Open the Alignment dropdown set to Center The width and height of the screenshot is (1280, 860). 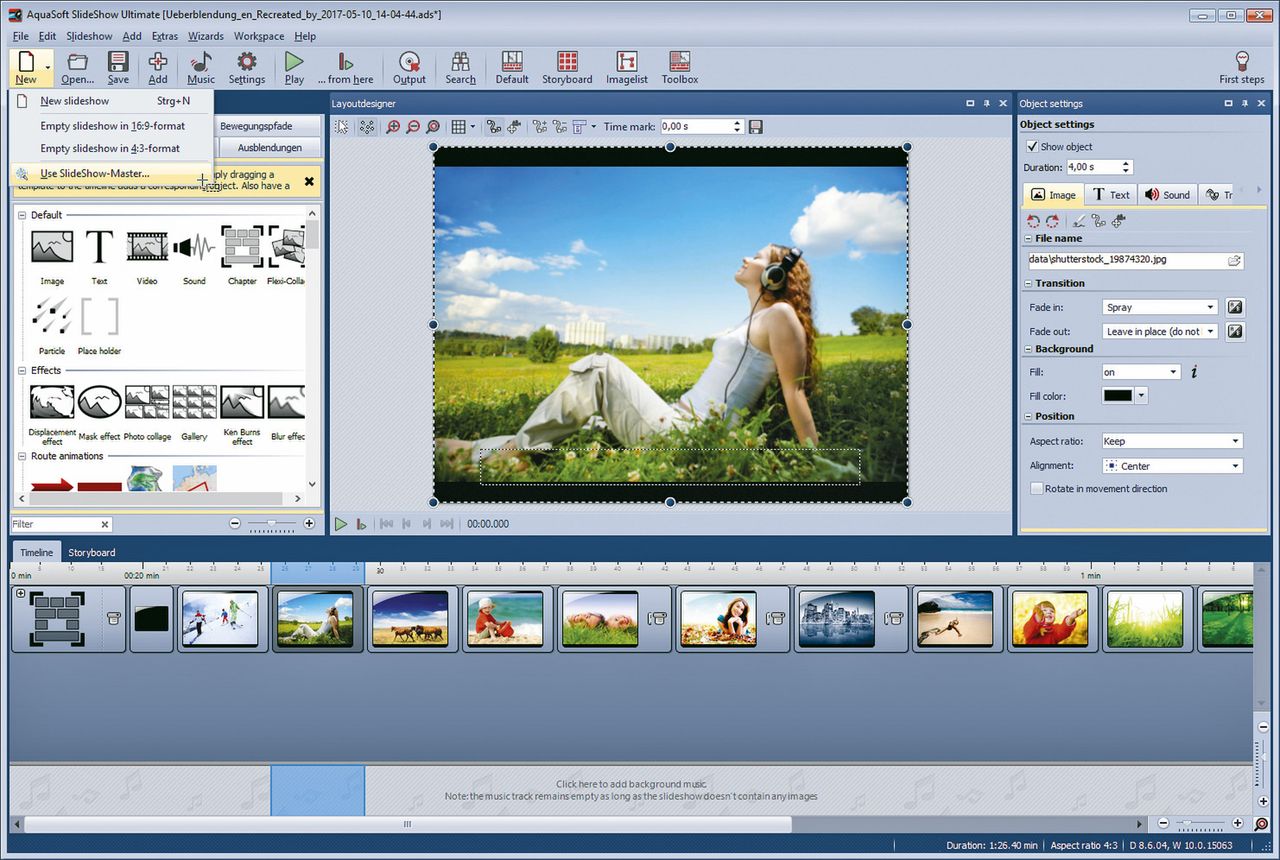coord(1171,466)
